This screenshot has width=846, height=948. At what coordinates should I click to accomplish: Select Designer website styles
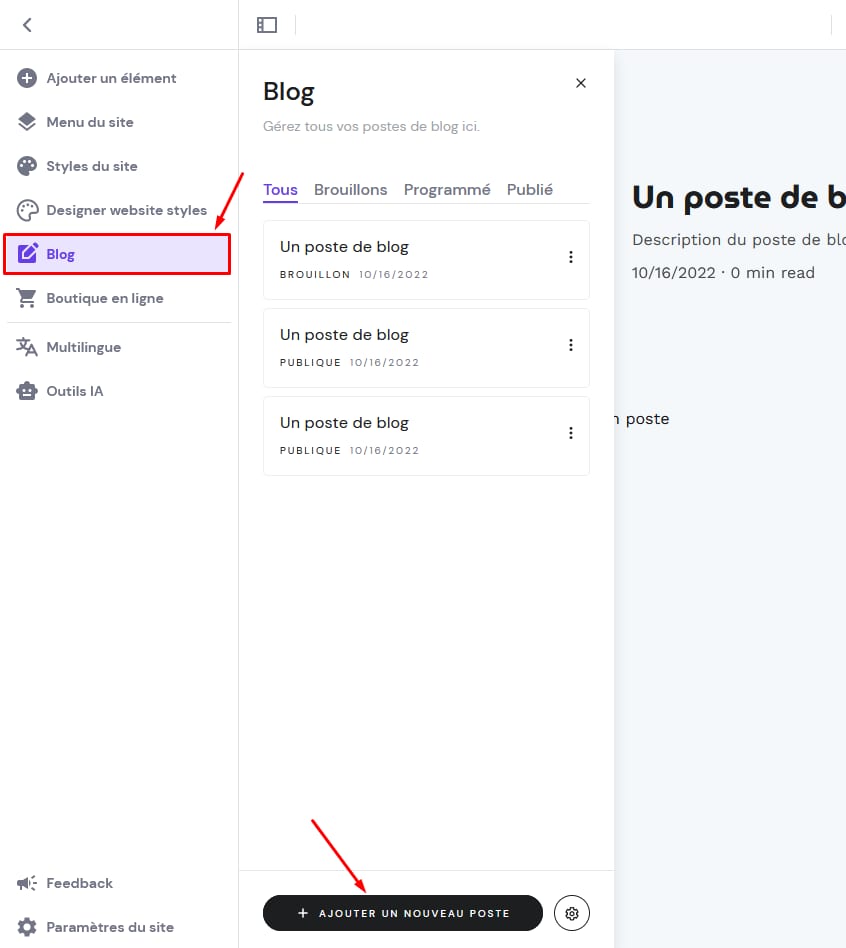click(x=126, y=210)
